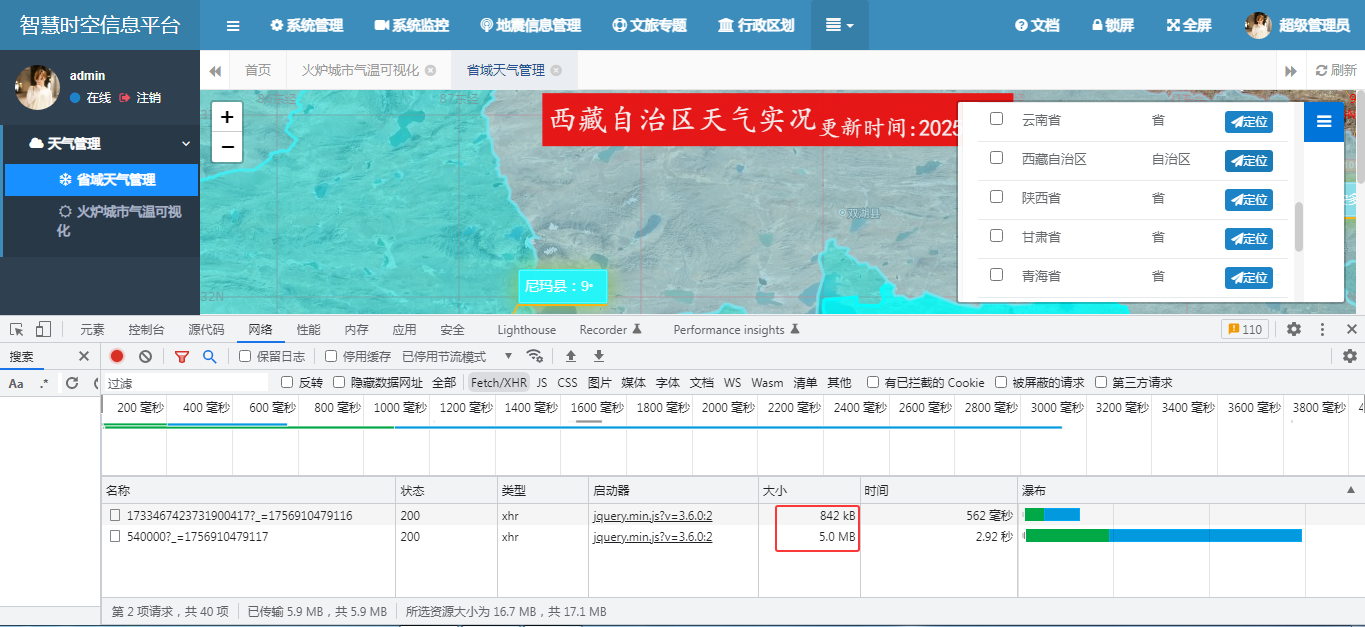The width and height of the screenshot is (1365, 627).
Task: Open the Lighthouse DevTools tab
Action: pos(526,329)
